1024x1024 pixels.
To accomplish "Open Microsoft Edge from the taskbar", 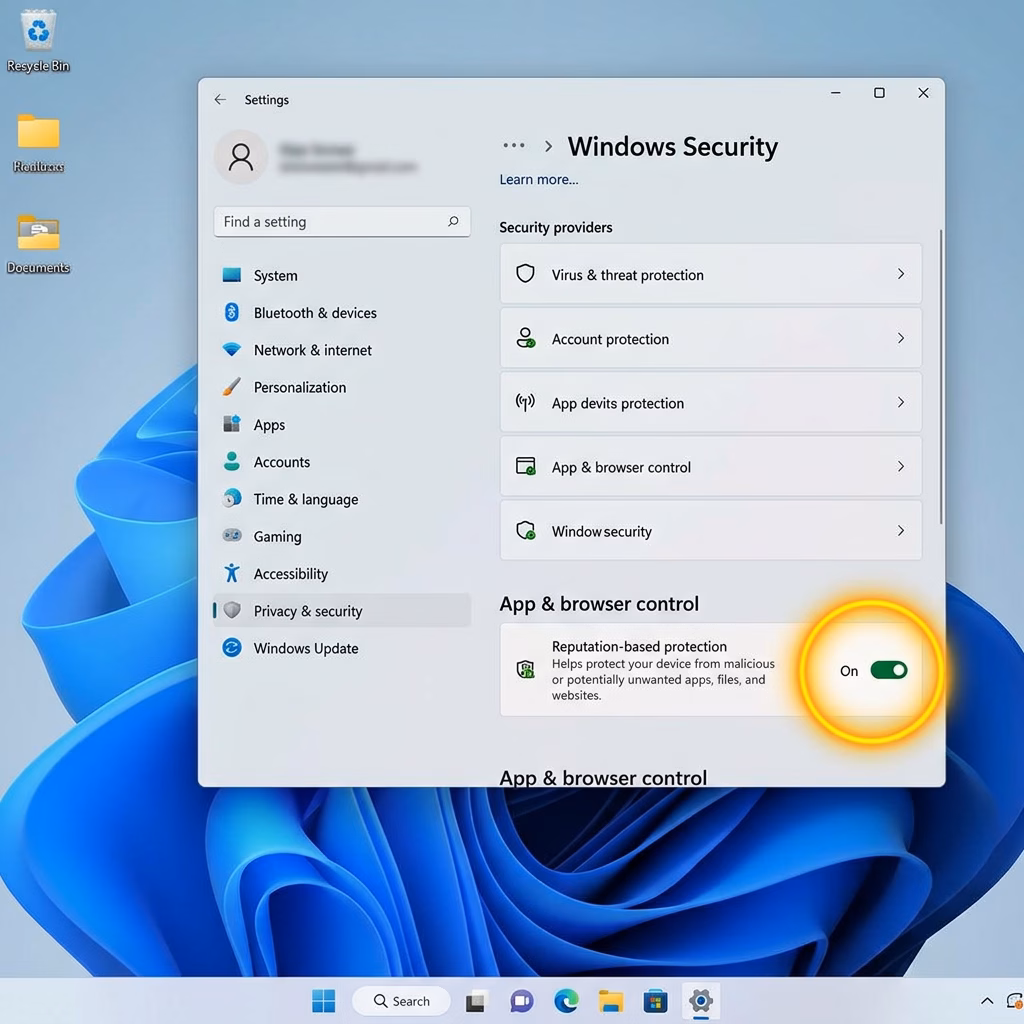I will (565, 1000).
